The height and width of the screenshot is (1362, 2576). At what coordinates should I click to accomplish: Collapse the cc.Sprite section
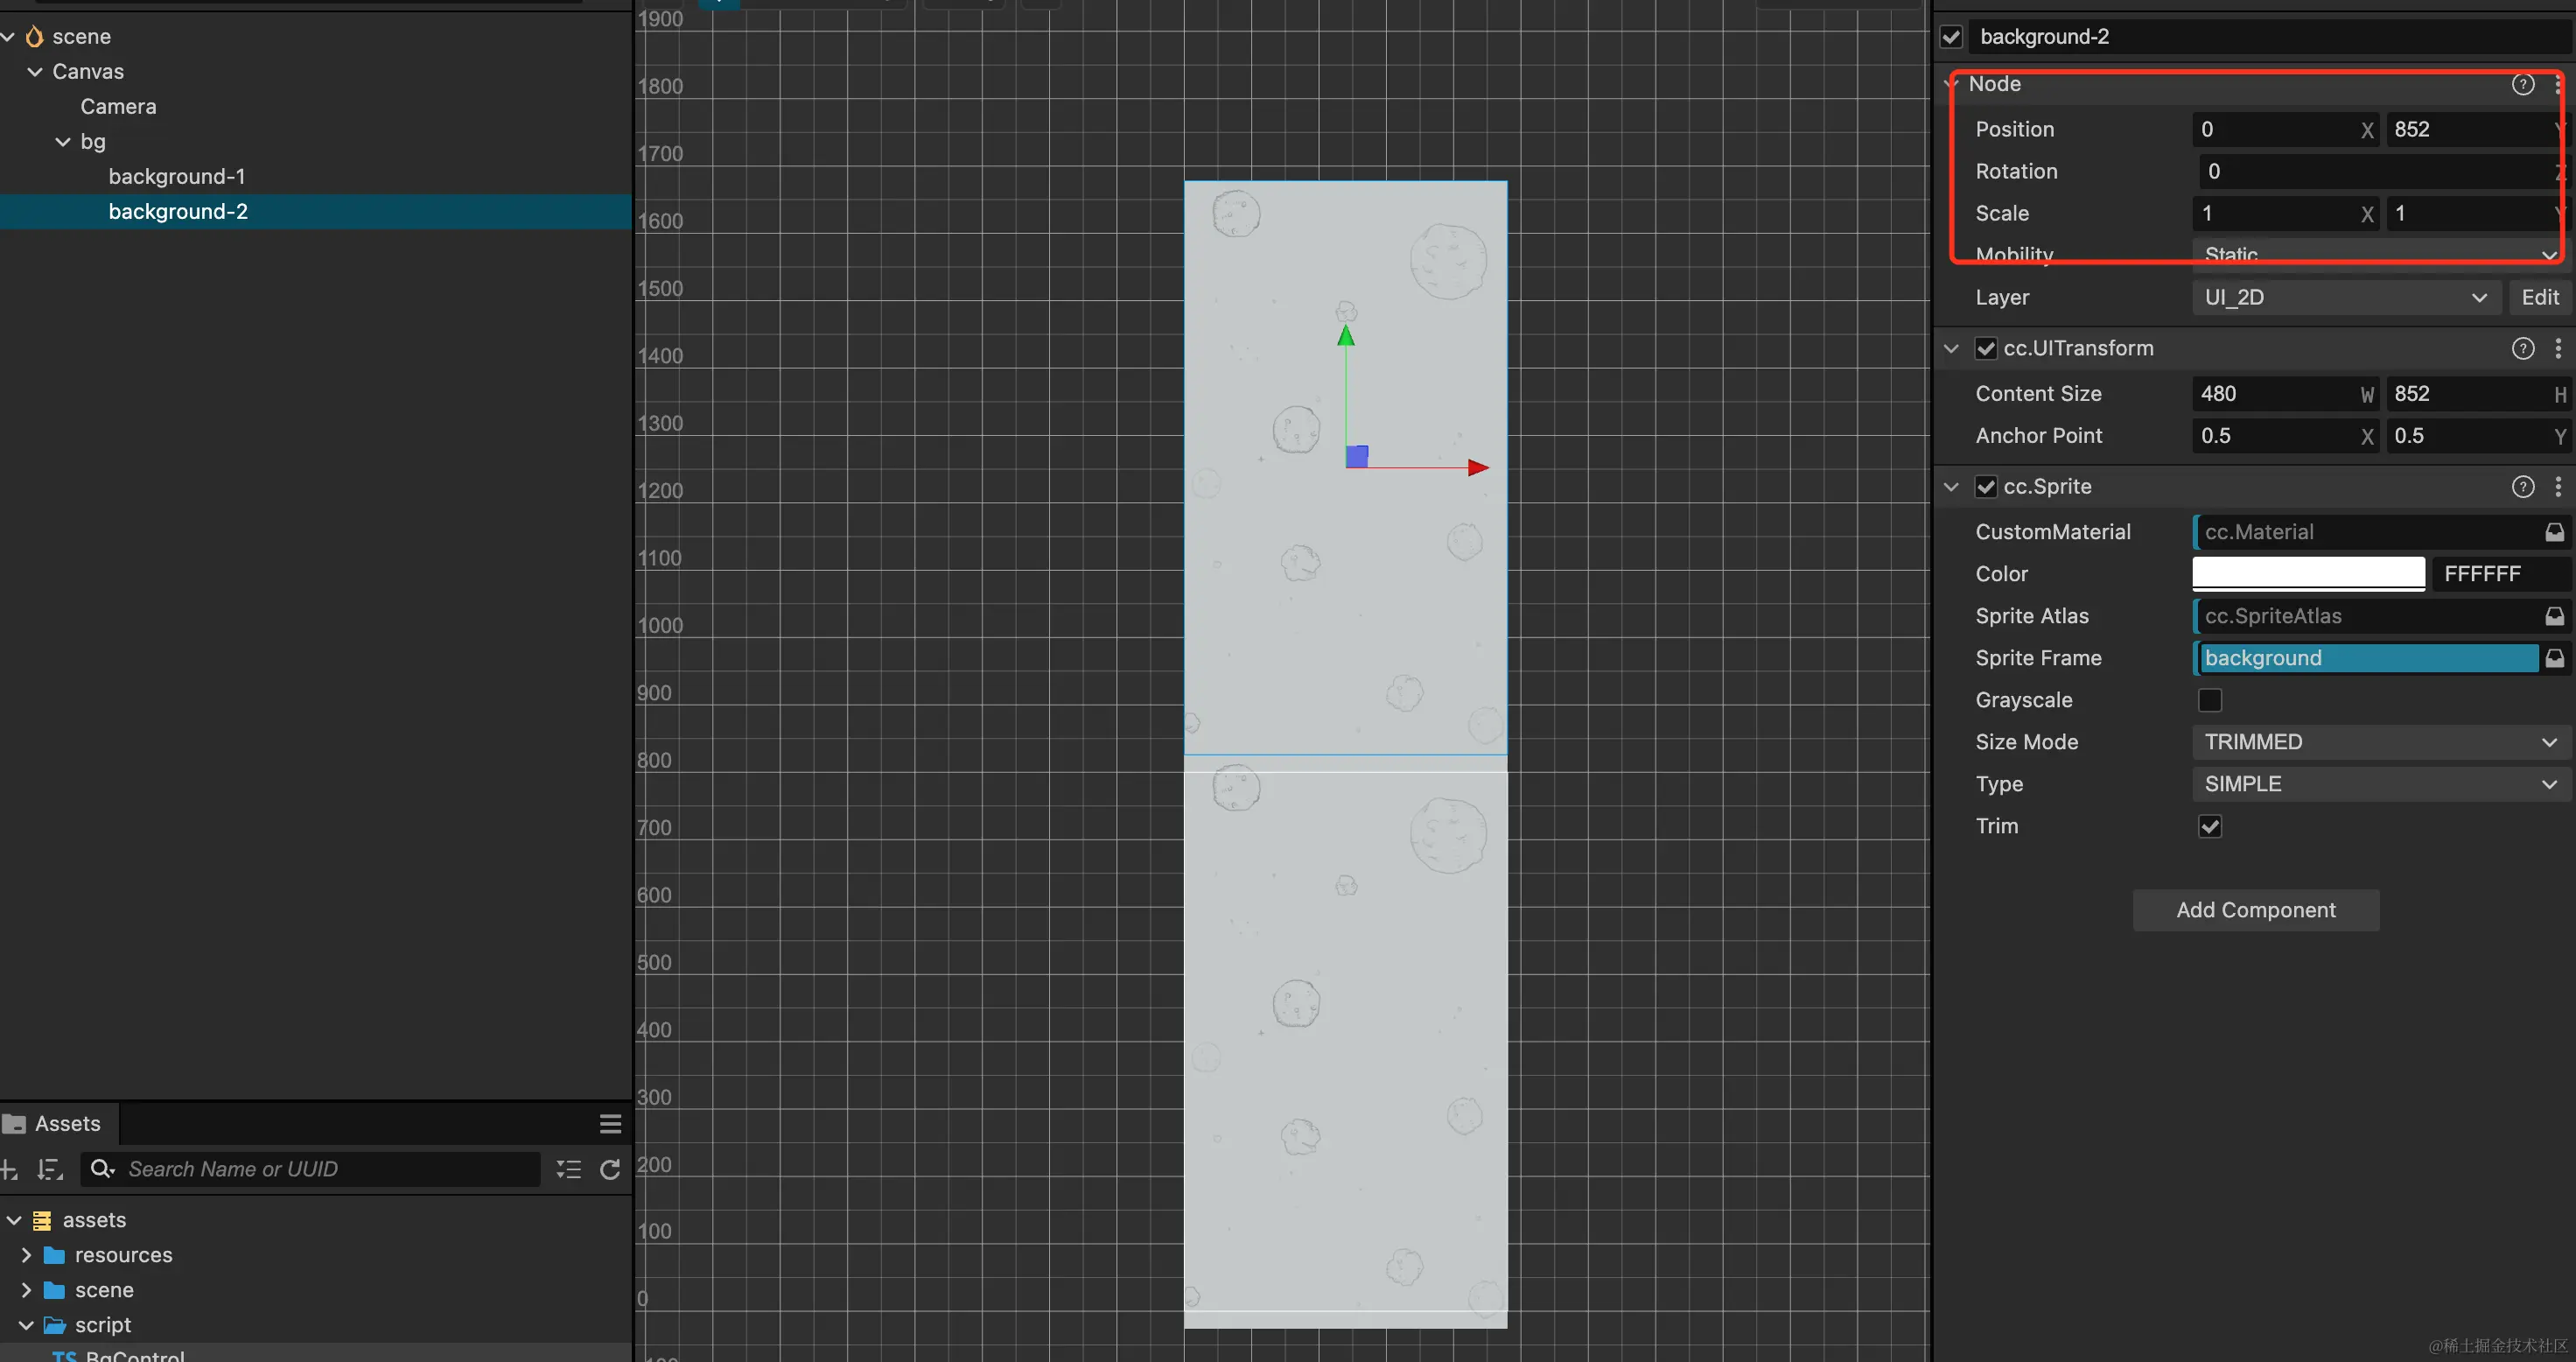click(x=1951, y=486)
